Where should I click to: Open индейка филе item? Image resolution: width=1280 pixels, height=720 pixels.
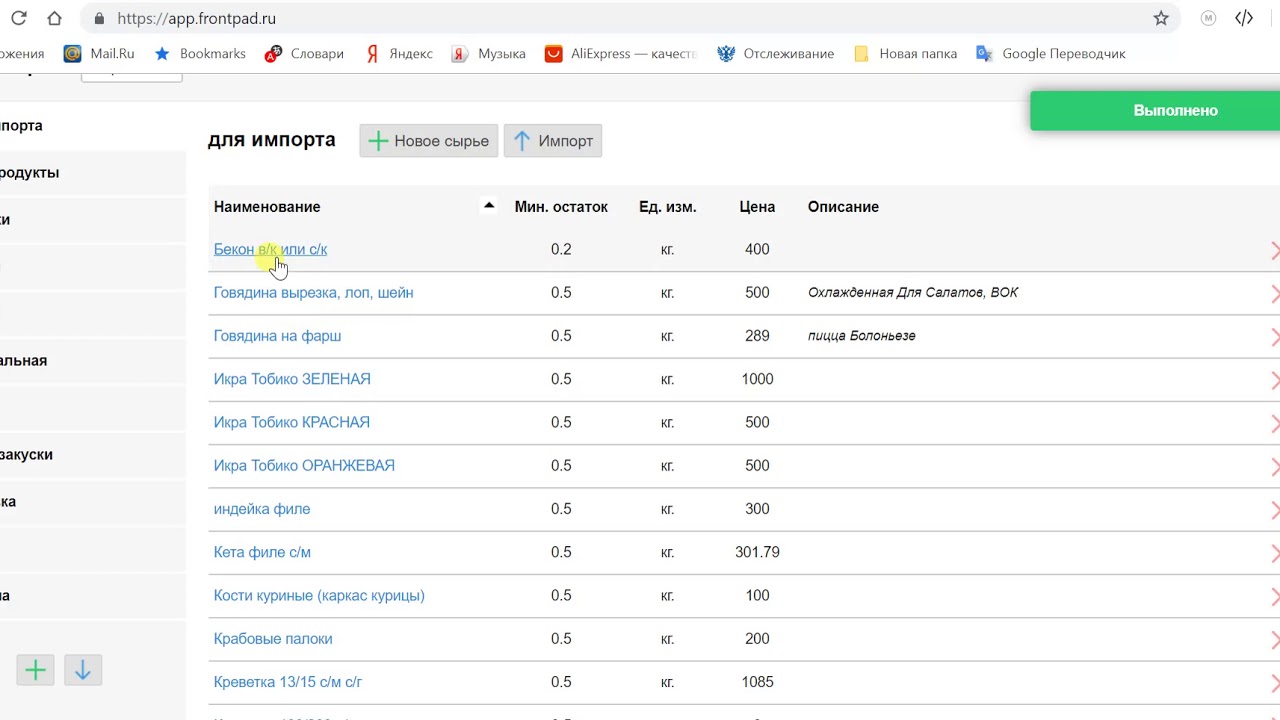coord(262,509)
